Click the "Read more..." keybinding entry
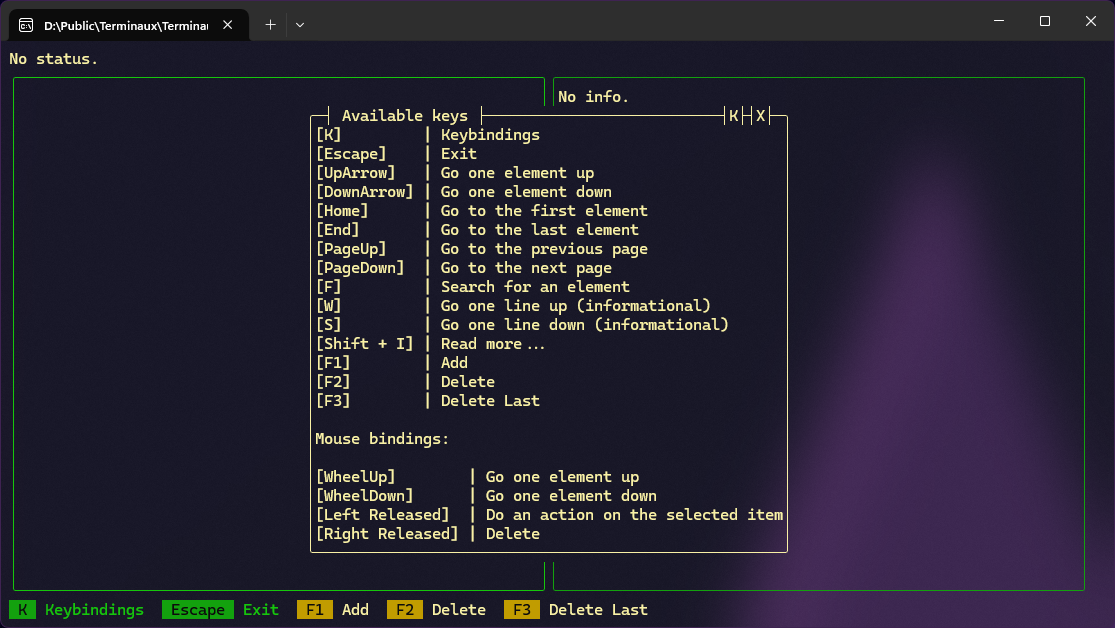This screenshot has height=628, width=1115. (x=493, y=344)
